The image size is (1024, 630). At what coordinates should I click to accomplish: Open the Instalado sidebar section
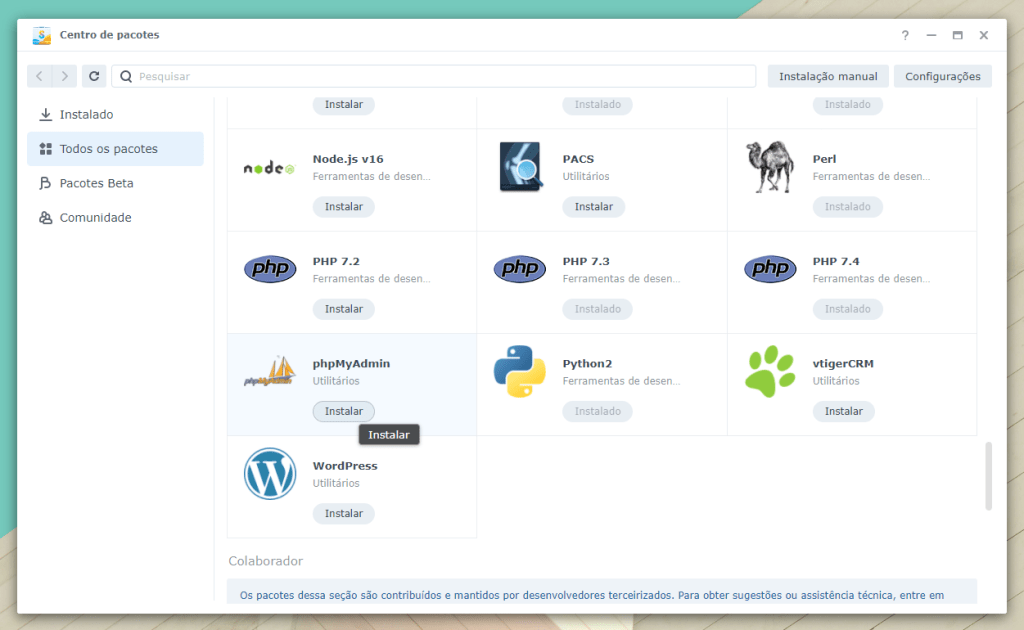click(x=86, y=115)
